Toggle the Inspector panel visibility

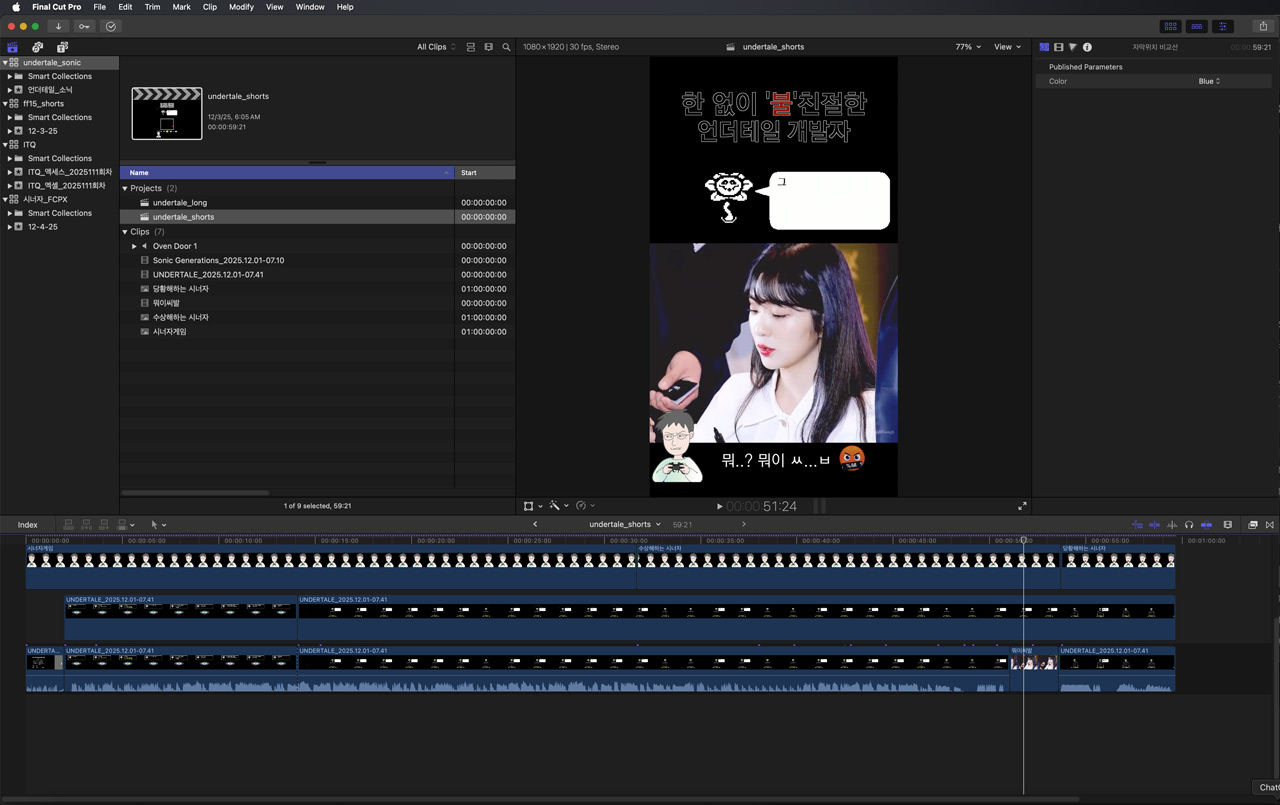tap(1222, 26)
